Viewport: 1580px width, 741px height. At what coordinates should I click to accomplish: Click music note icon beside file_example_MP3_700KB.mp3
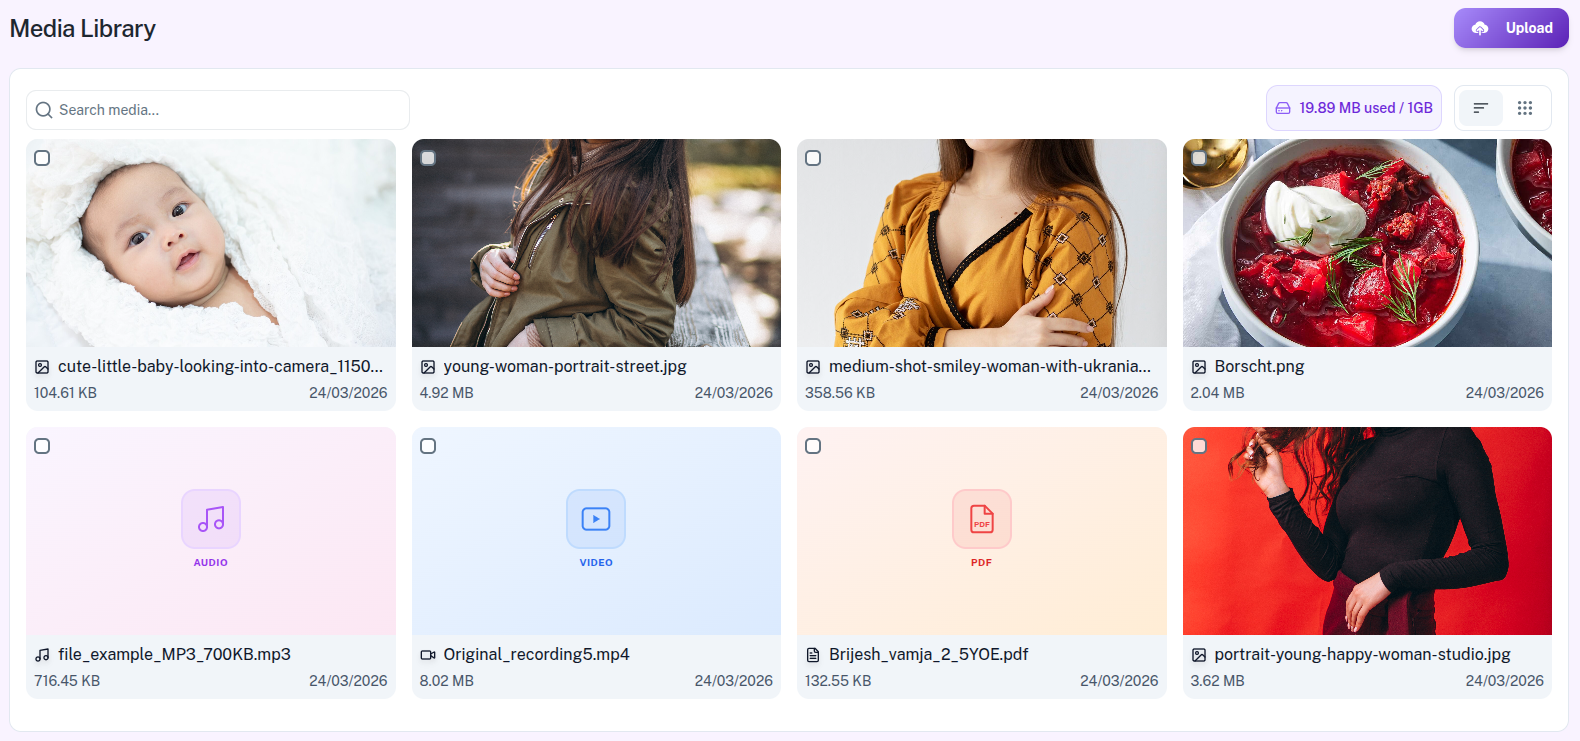(x=42, y=655)
